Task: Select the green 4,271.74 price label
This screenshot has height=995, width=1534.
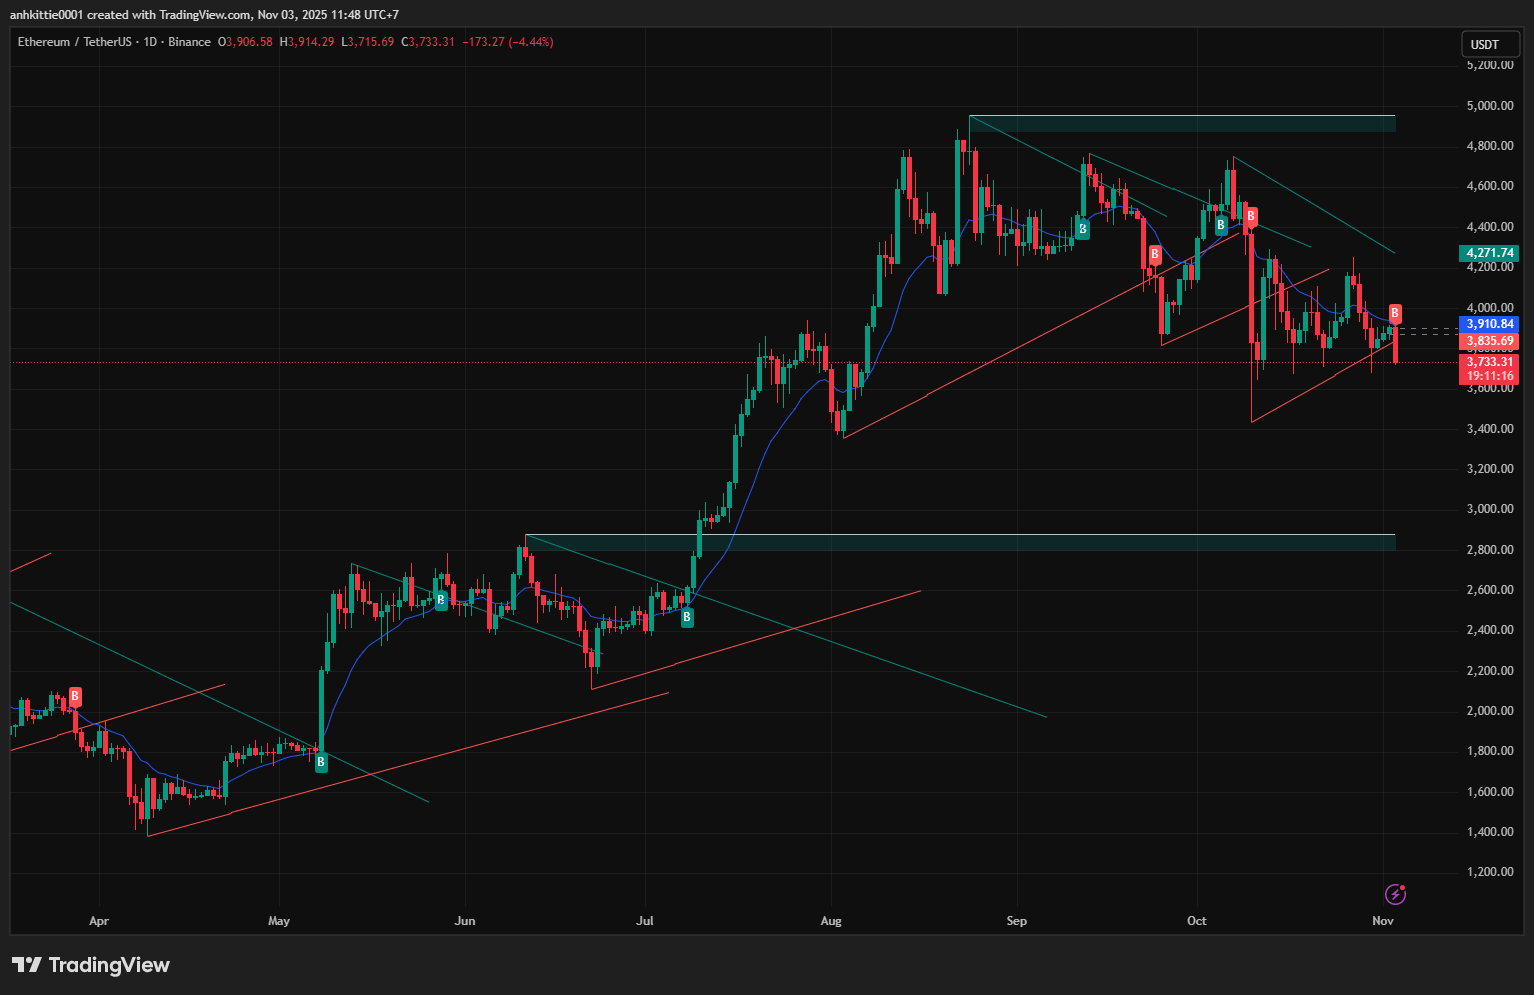Action: coord(1489,253)
